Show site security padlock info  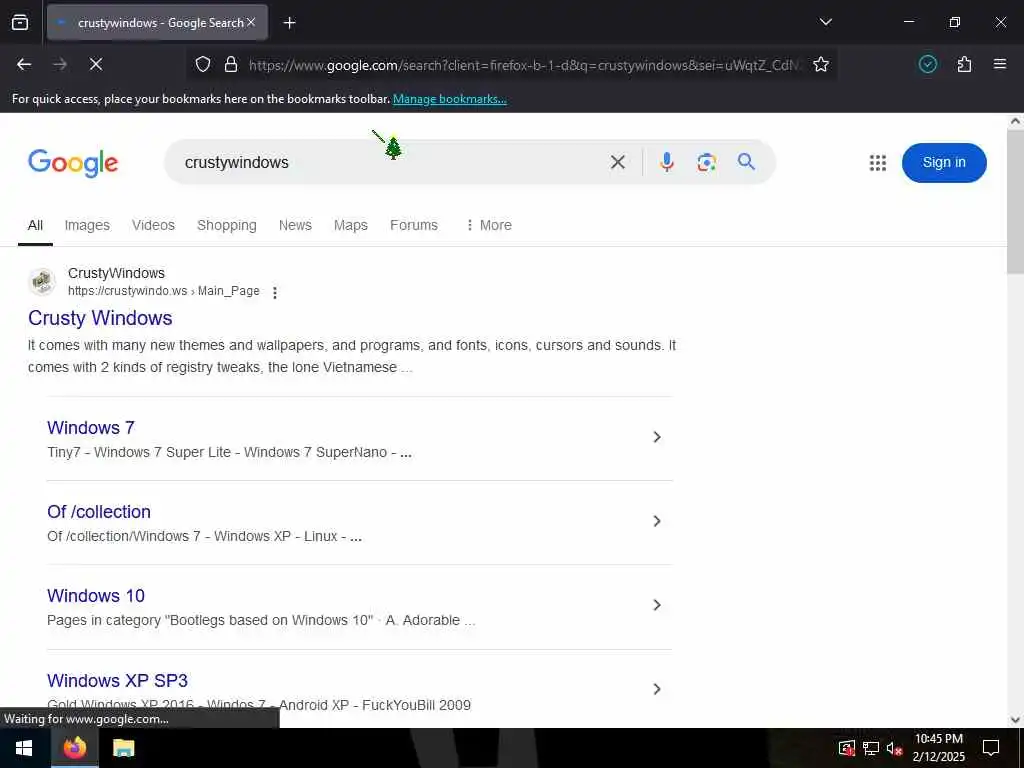[x=231, y=64]
